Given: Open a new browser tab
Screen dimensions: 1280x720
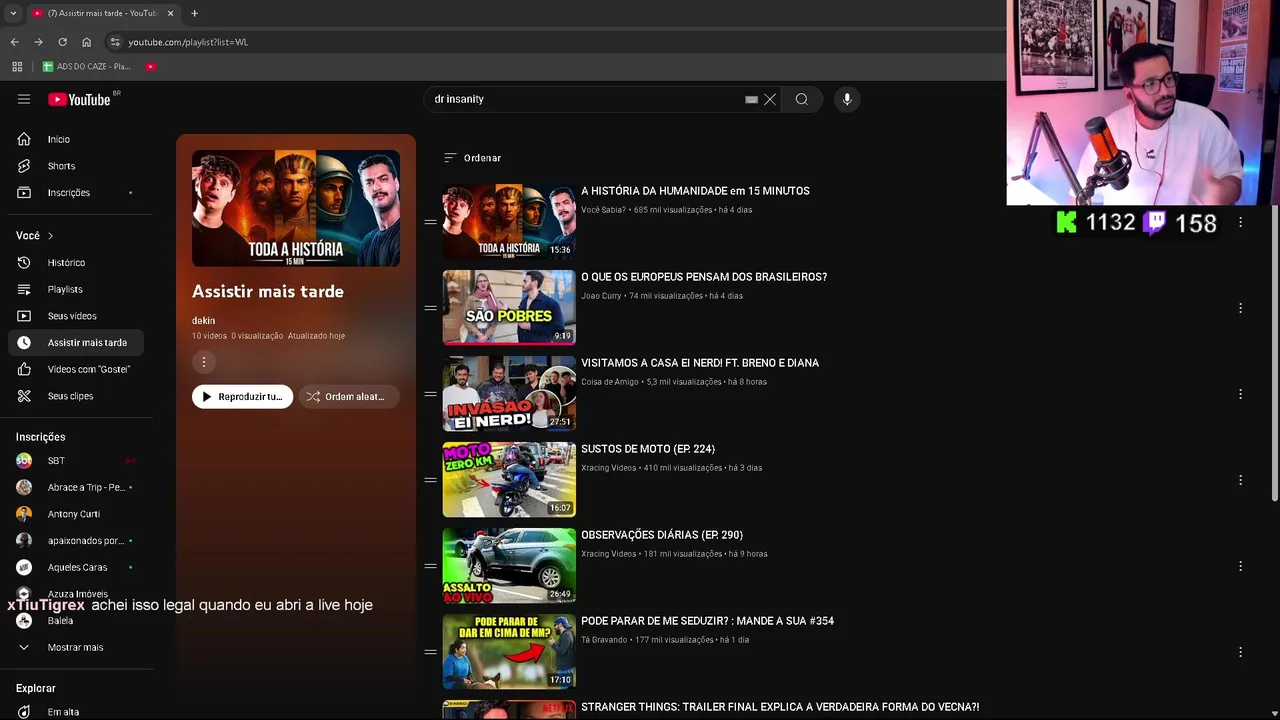Looking at the screenshot, I should (194, 13).
